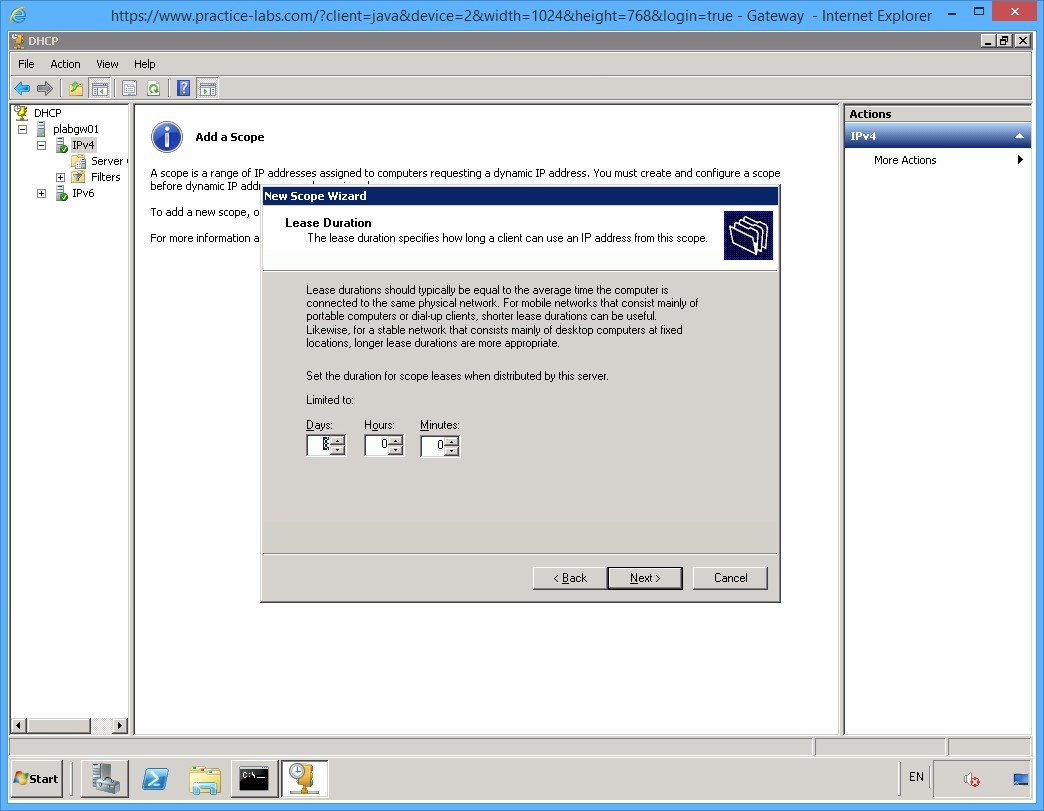Open PowerShell from the taskbar
This screenshot has height=811, width=1044.
click(155, 779)
